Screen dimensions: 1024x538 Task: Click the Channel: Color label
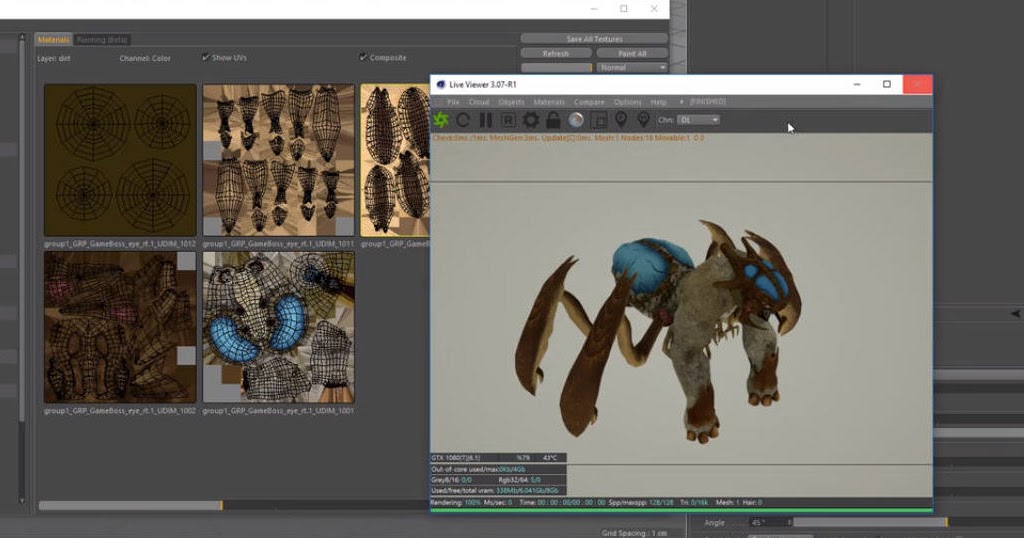click(x=145, y=58)
